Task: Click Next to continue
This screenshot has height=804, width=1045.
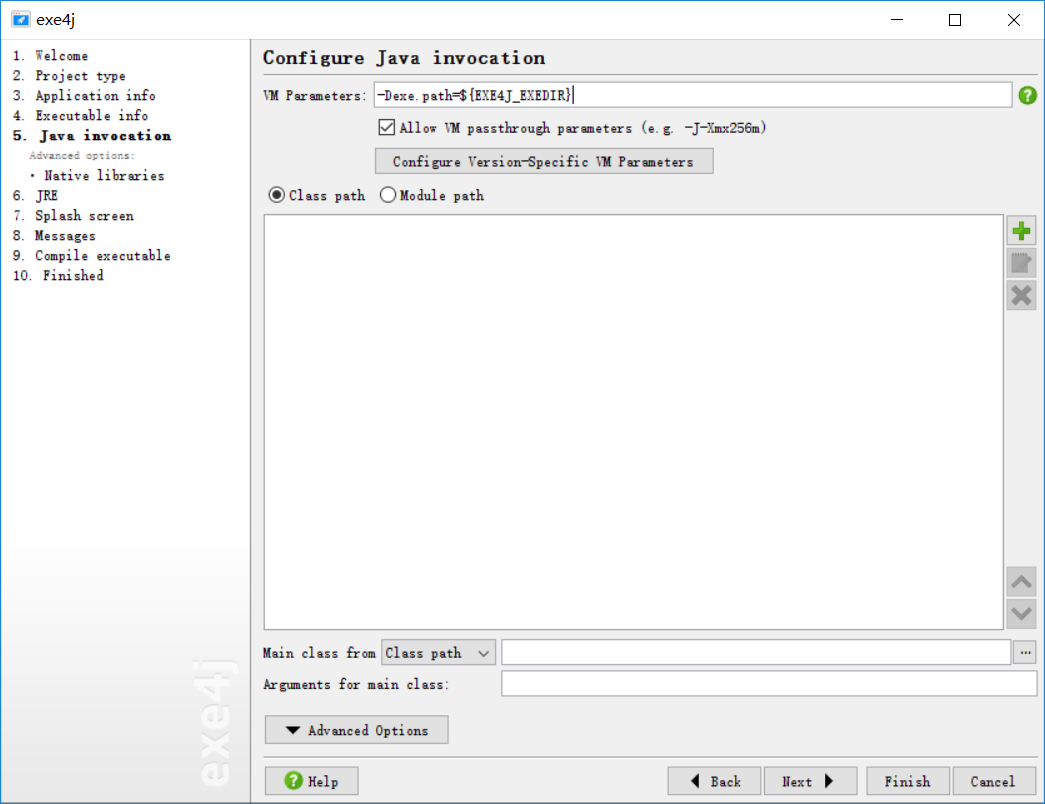Action: [x=810, y=781]
